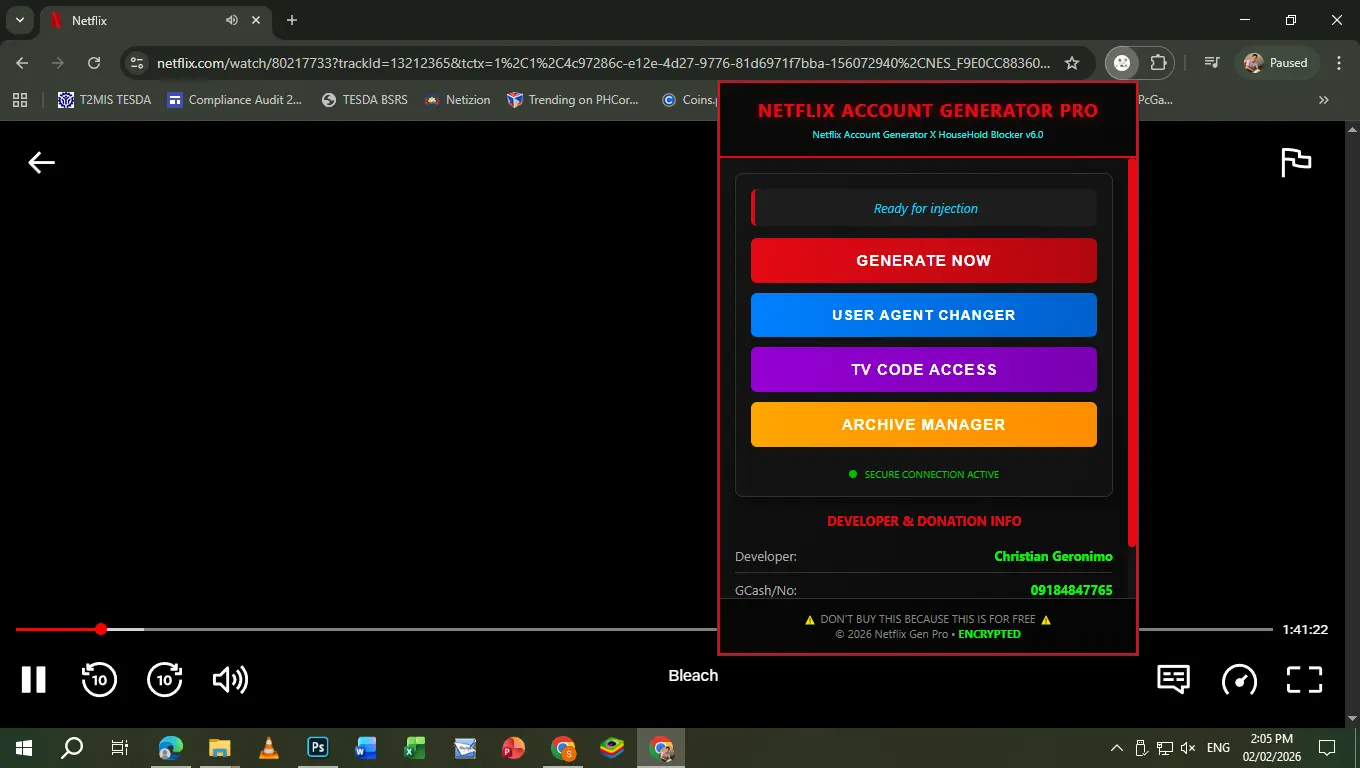The height and width of the screenshot is (768, 1360).
Task: Launch Microsoft Word from the taskbar
Action: [x=366, y=747]
